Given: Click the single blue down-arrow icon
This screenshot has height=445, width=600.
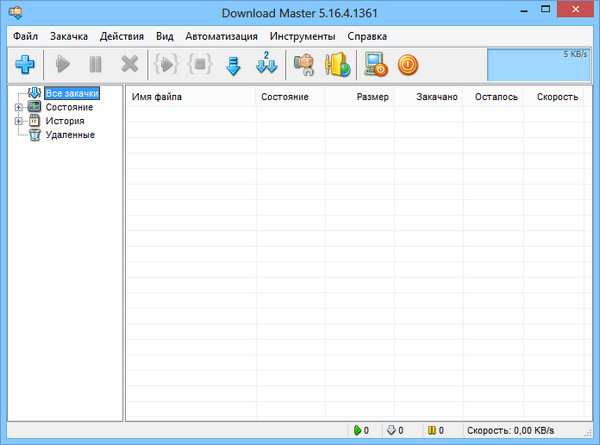Looking at the screenshot, I should coord(233,65).
